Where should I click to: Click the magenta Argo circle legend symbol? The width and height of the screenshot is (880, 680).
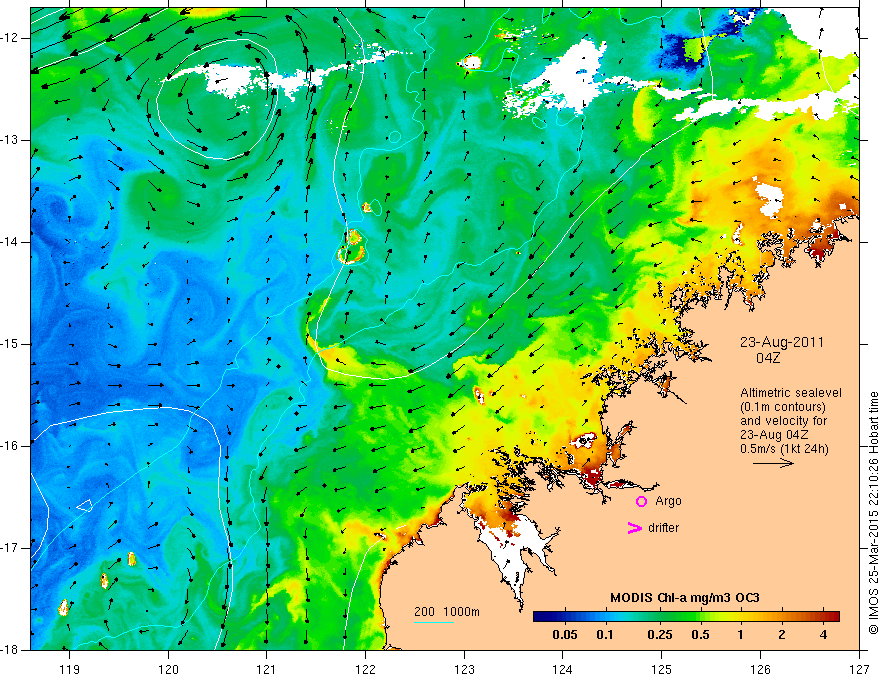point(641,501)
